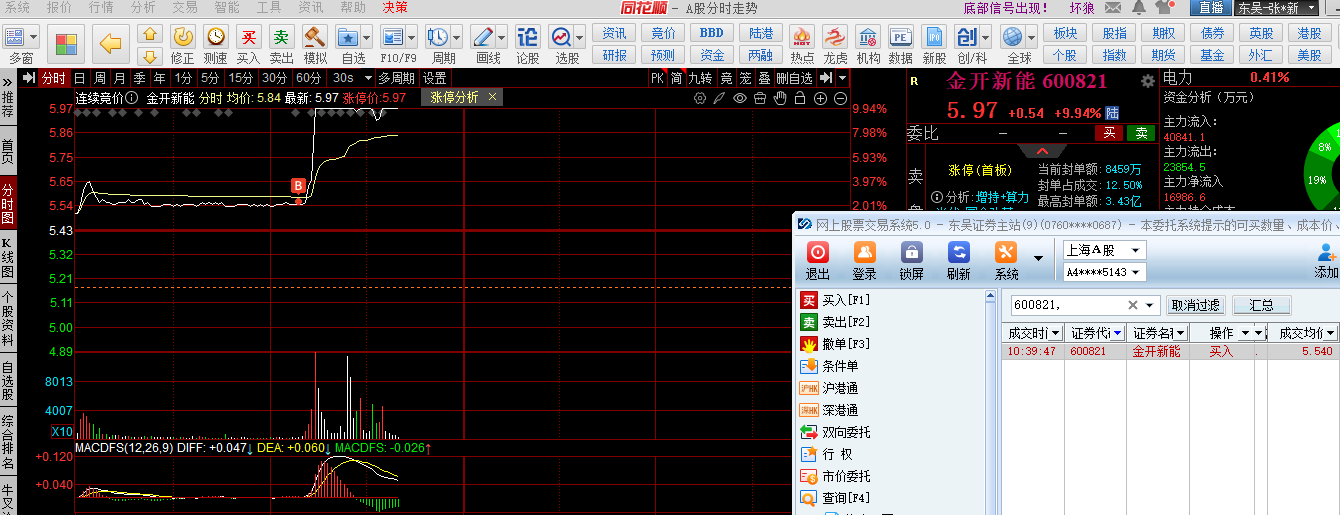1340x515 pixels.
Task: Open the 选股 stock picker icon
Action: point(561,38)
